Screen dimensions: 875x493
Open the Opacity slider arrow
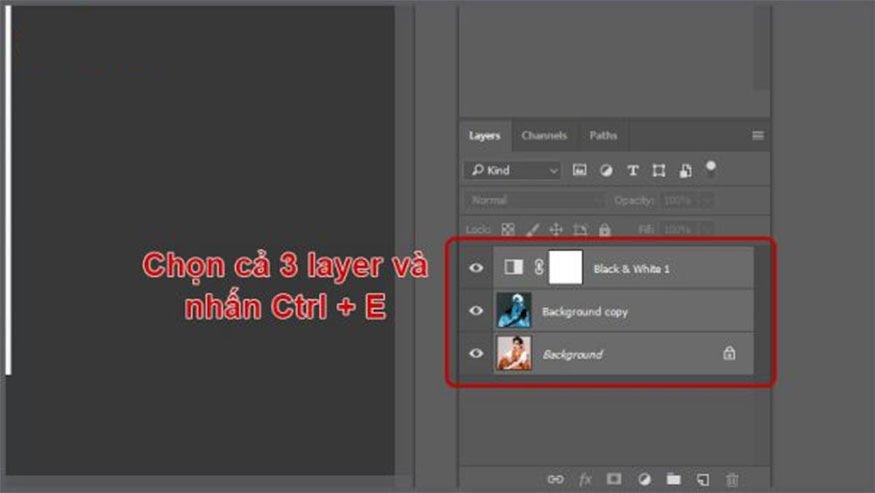[x=706, y=200]
